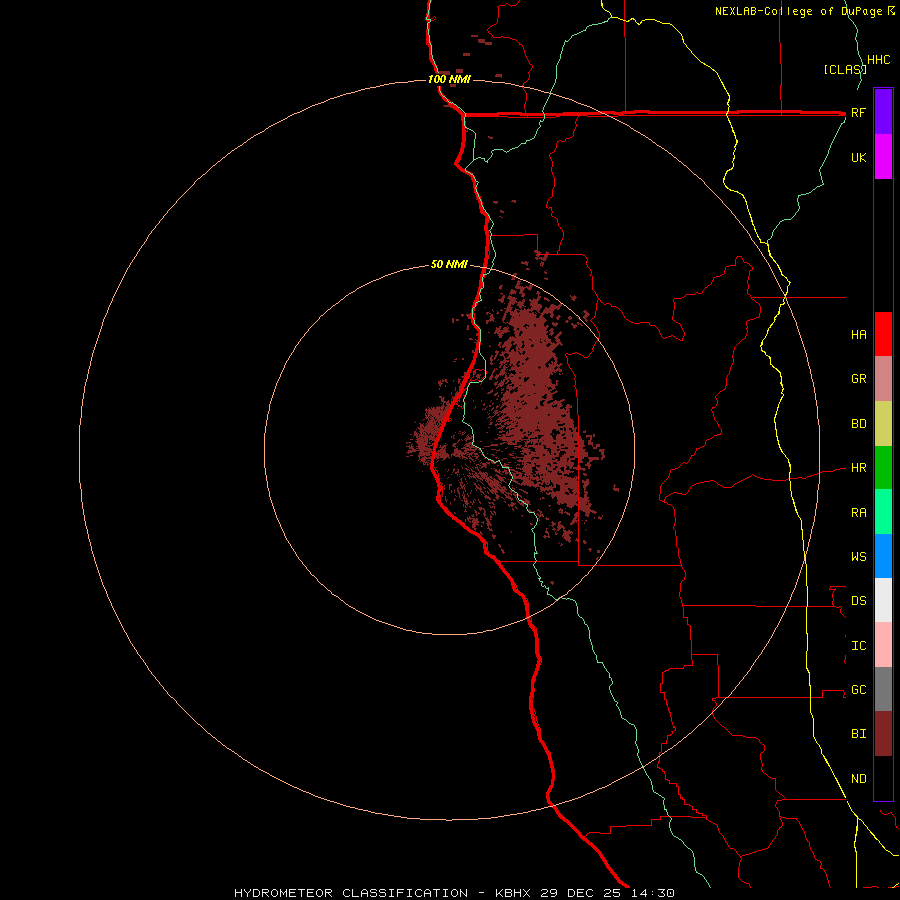Click the 100 NMI range ring label
Viewport: 900px width, 900px height.
(449, 79)
